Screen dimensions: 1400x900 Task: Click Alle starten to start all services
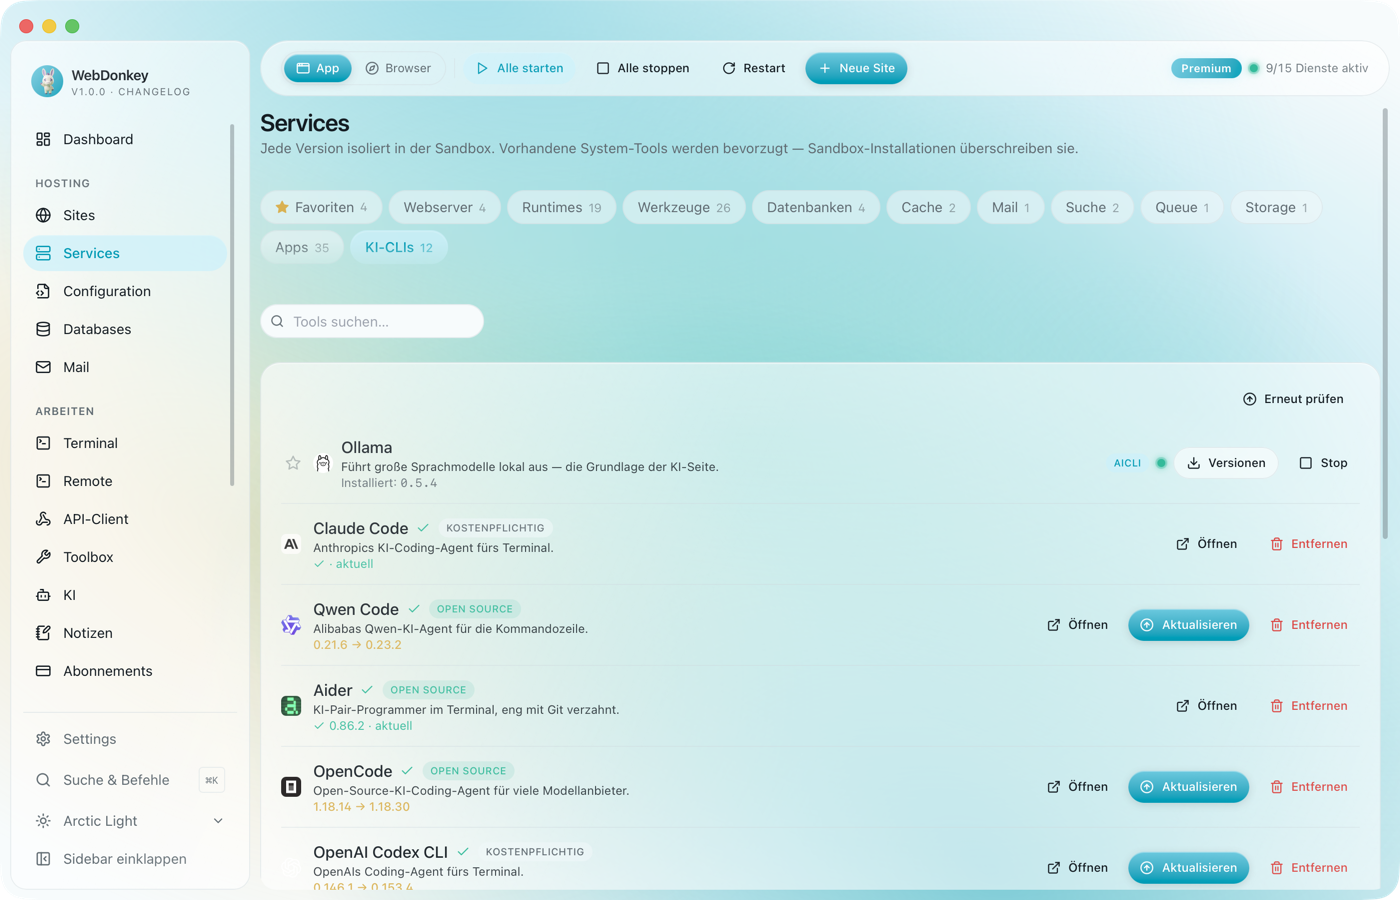520,68
